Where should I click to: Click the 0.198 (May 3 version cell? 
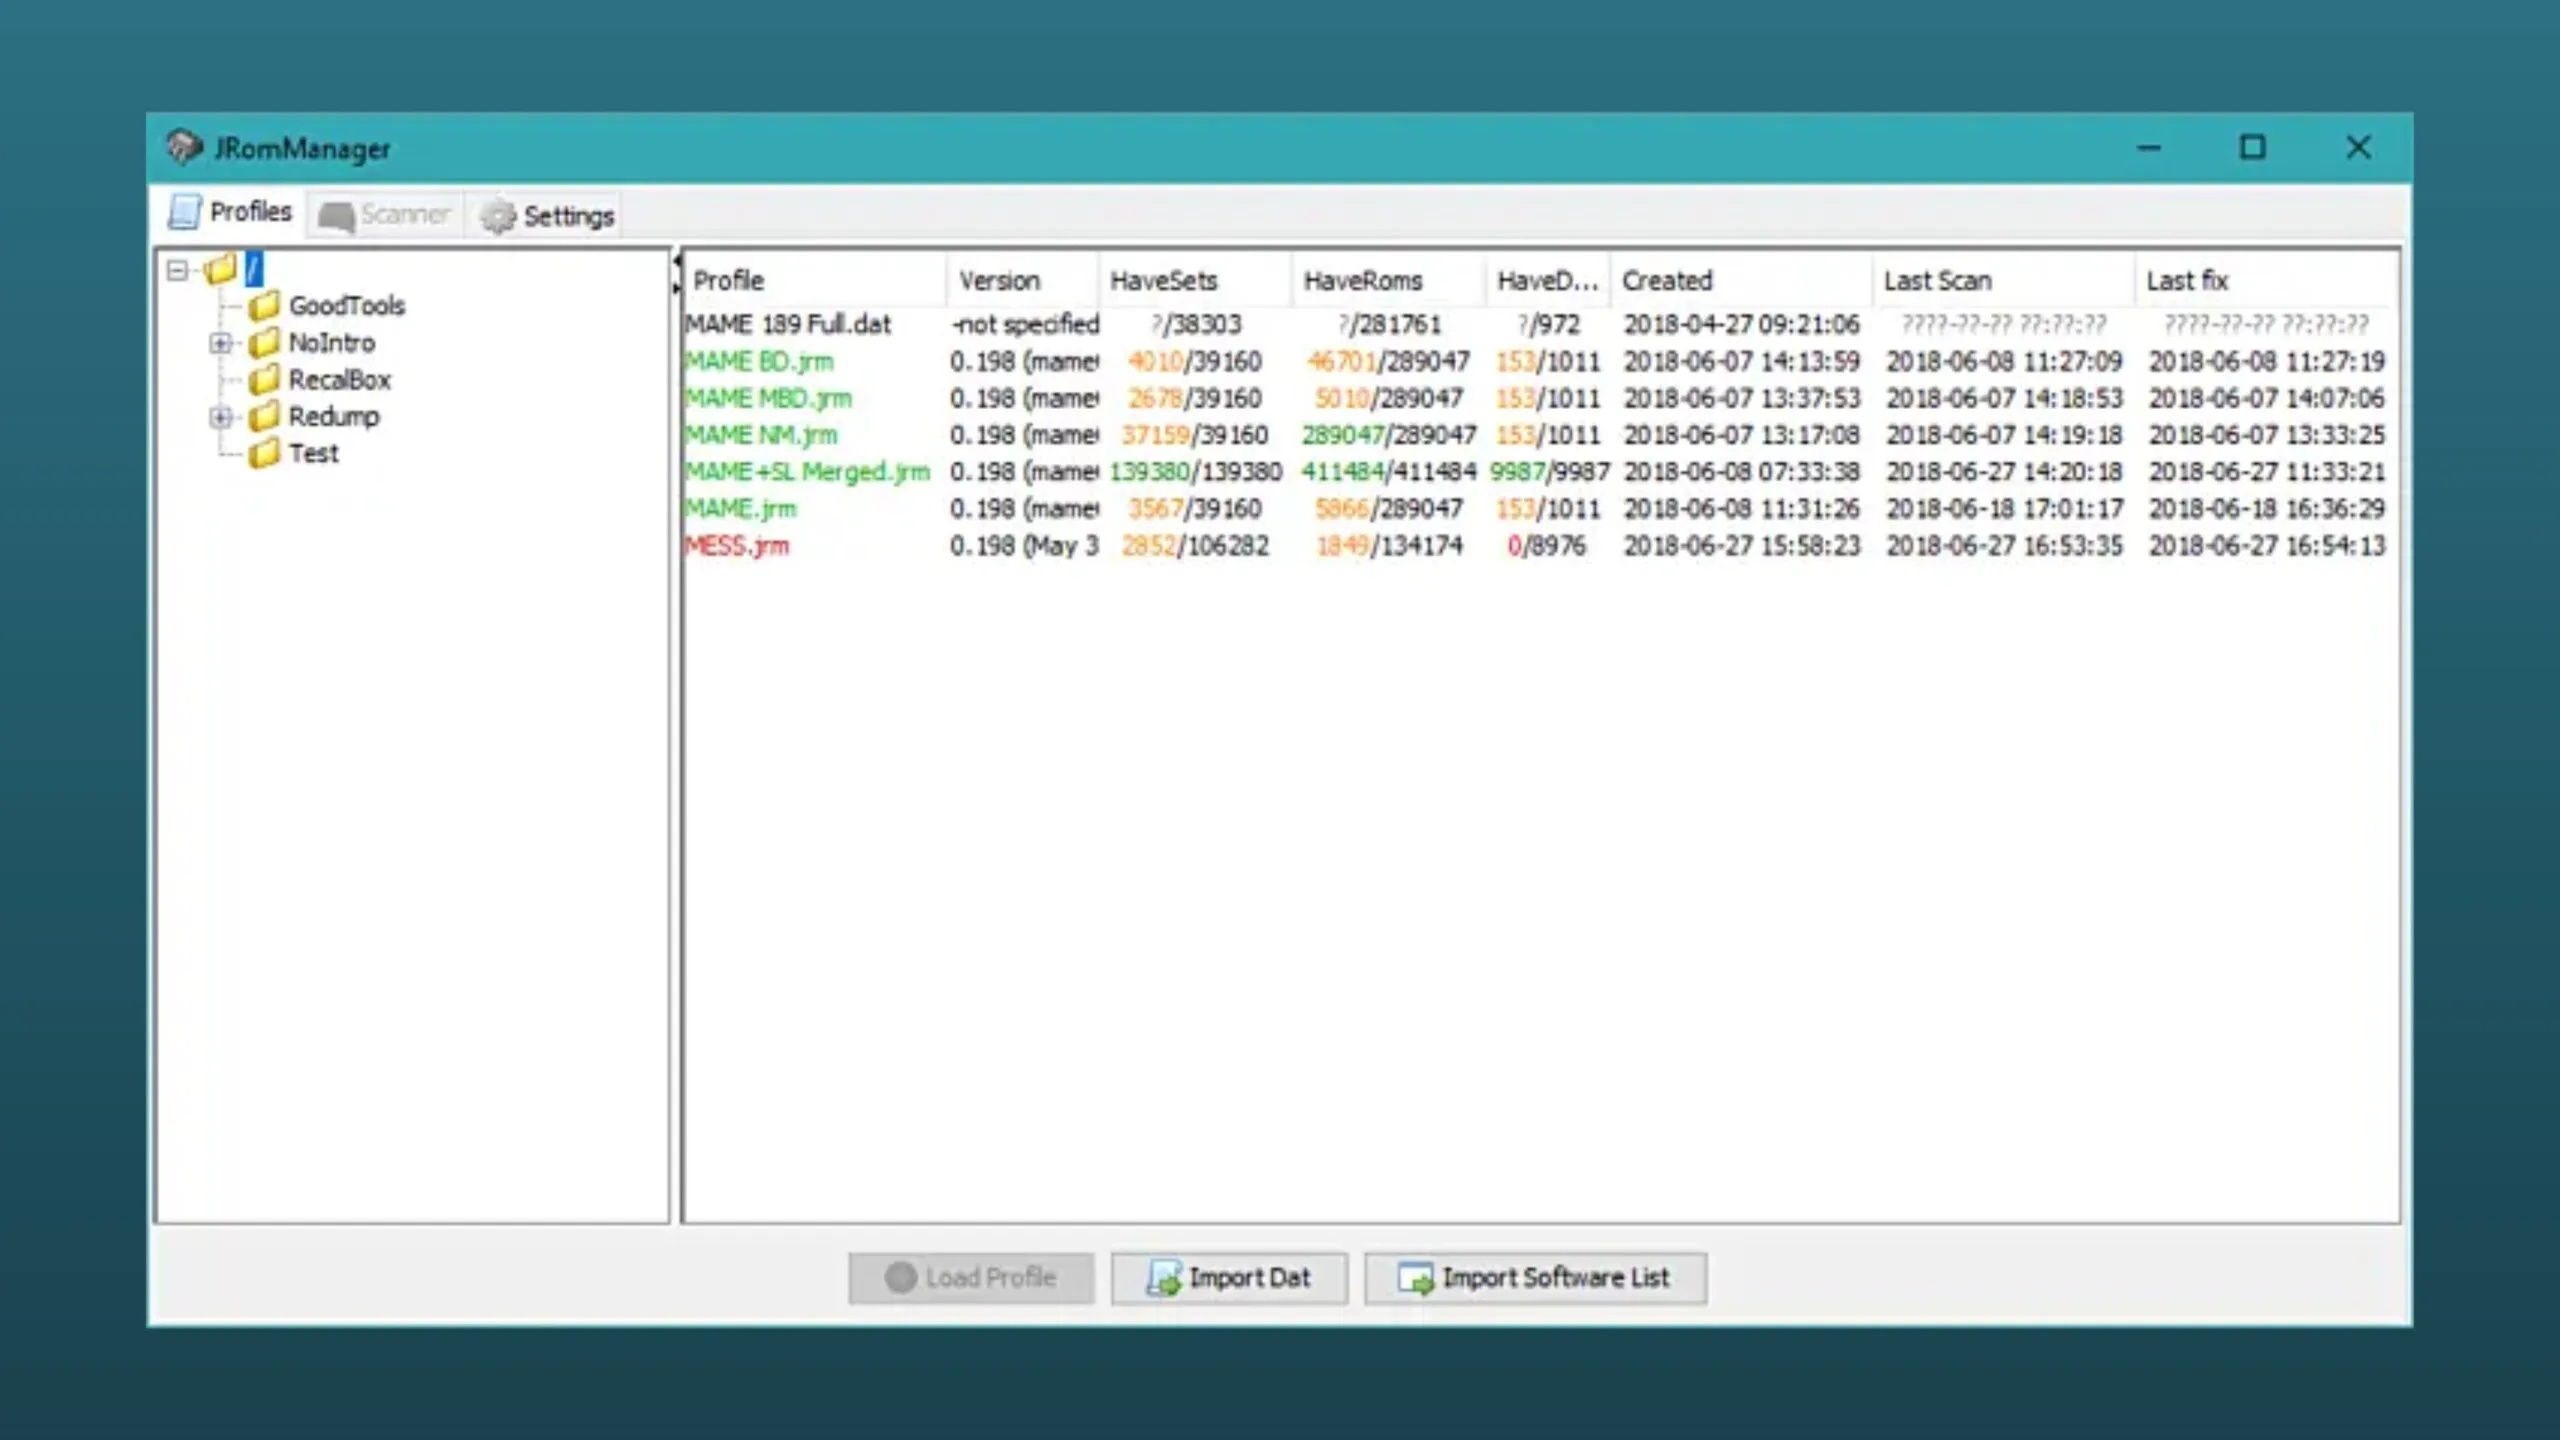click(x=1024, y=545)
